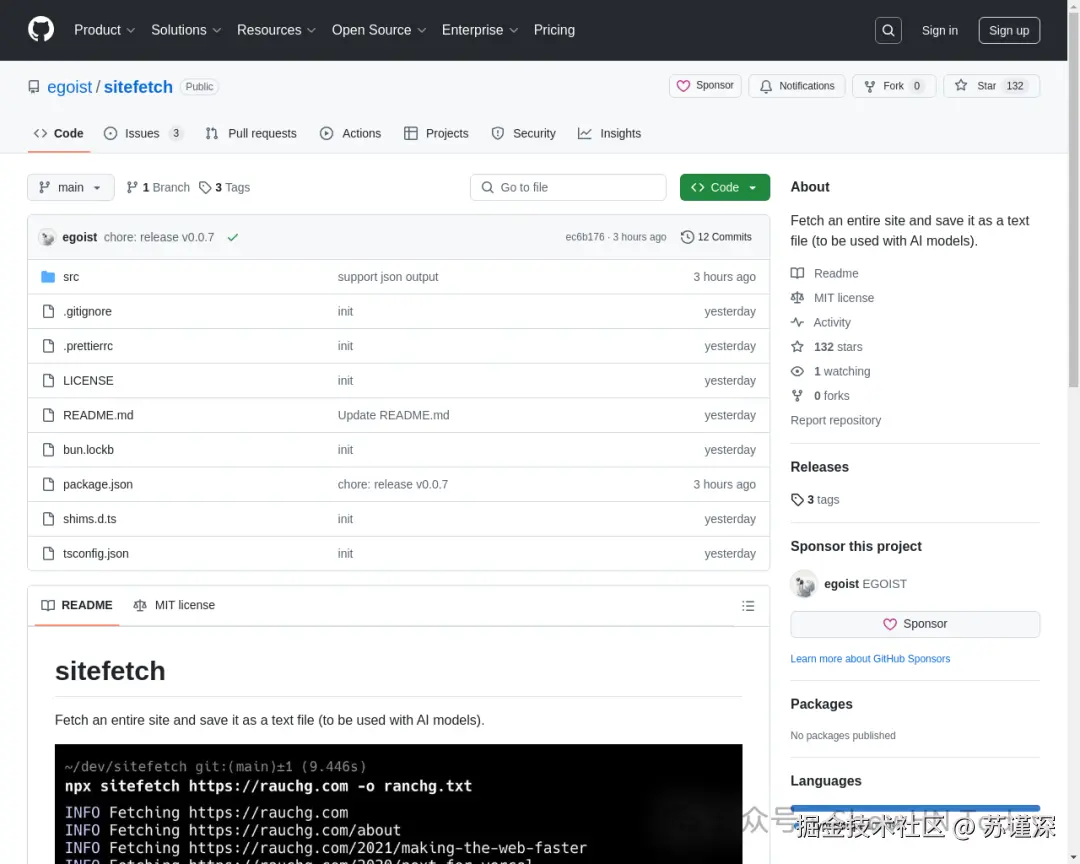Screen dimensions: 1080x864
Task: Click the commit status green checkmark
Action: point(233,237)
